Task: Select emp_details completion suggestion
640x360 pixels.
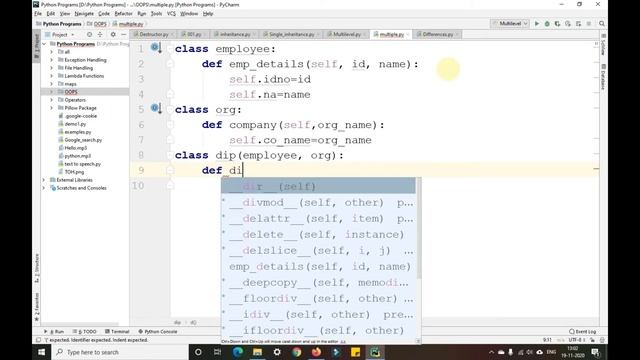Action: [x=318, y=267]
